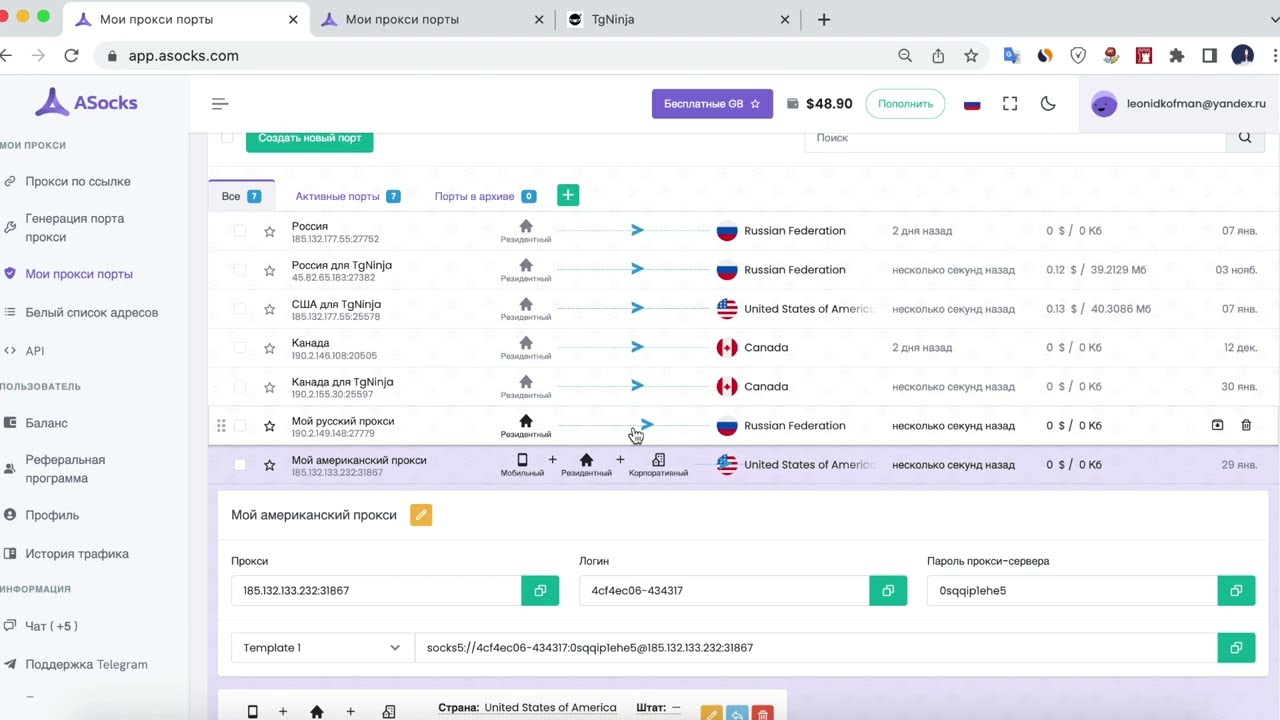Check the Россия для TgNinja checkbox
1280x720 pixels.
coord(239,270)
